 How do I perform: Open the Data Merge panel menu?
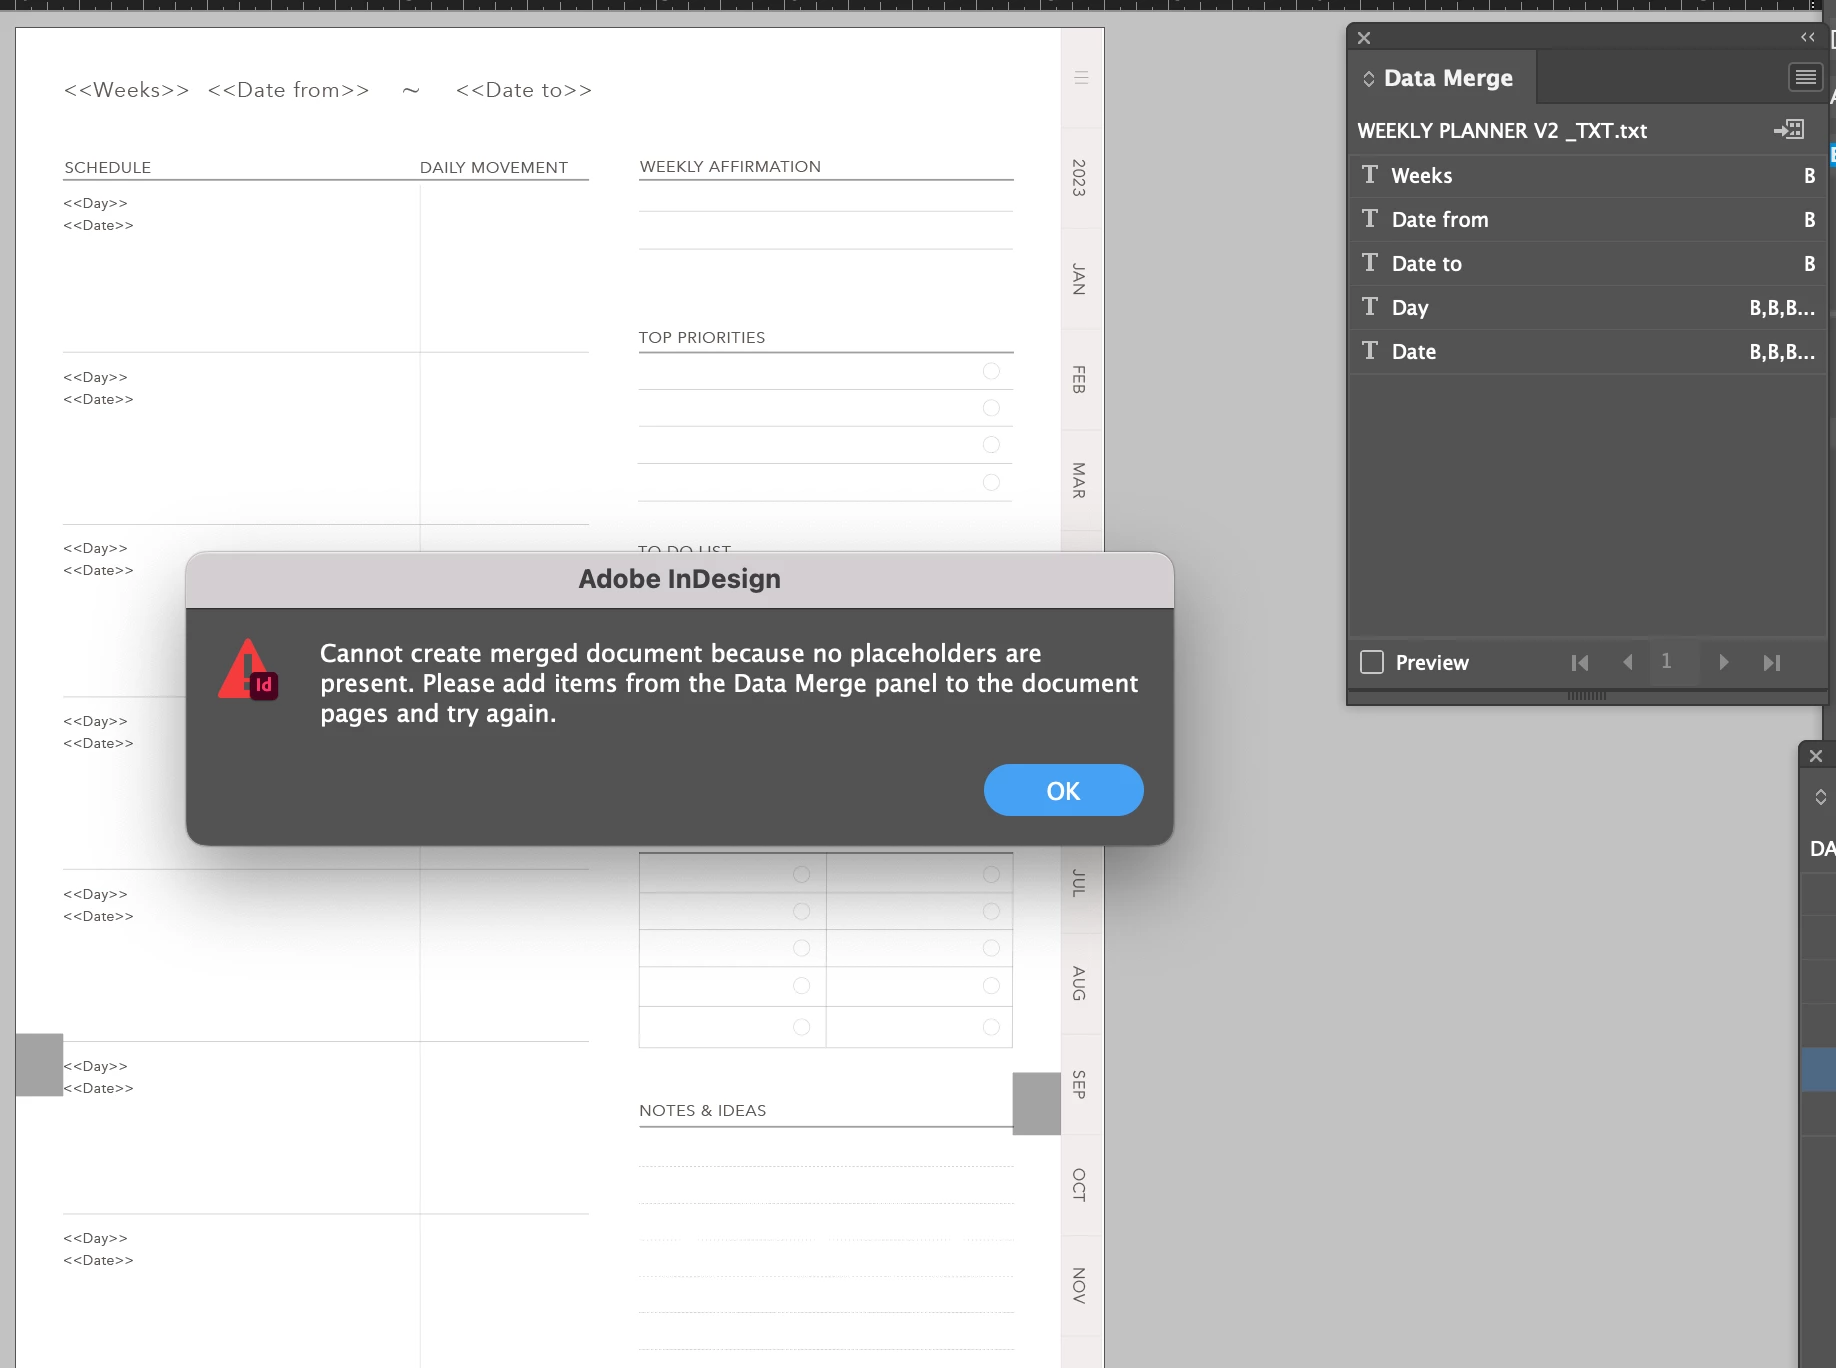(x=1805, y=77)
